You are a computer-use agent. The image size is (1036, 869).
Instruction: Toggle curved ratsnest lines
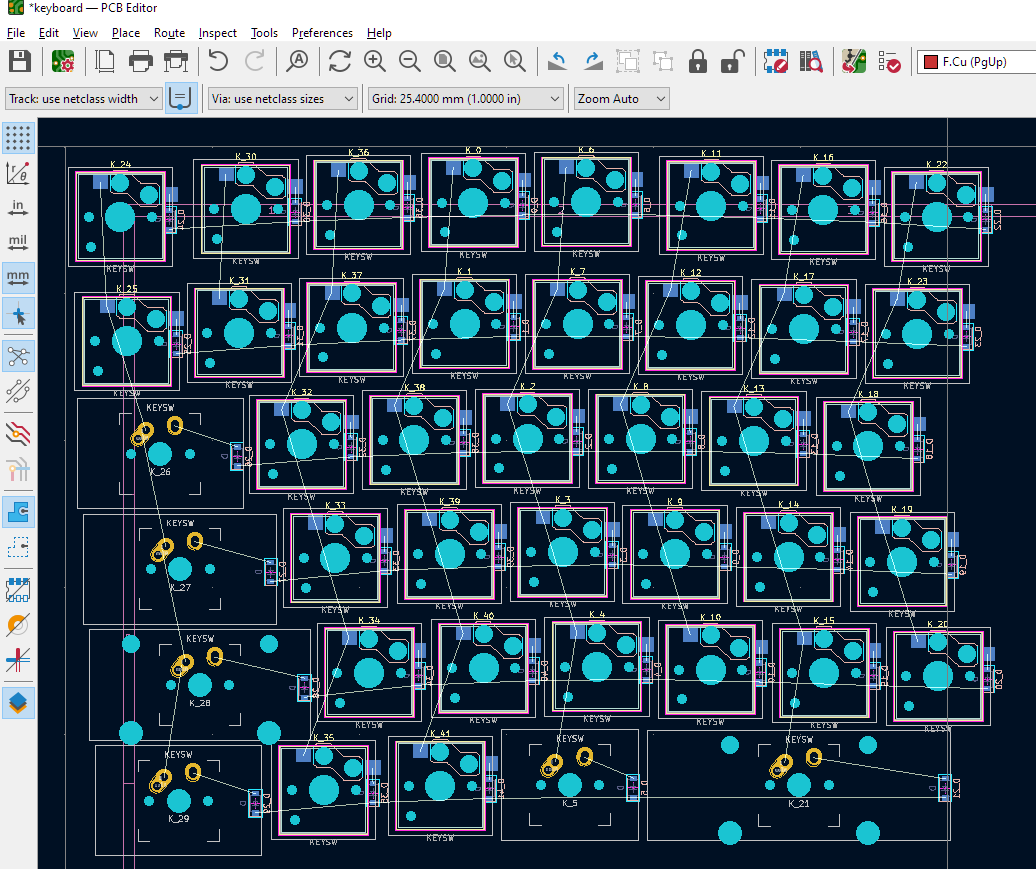click(x=18, y=391)
